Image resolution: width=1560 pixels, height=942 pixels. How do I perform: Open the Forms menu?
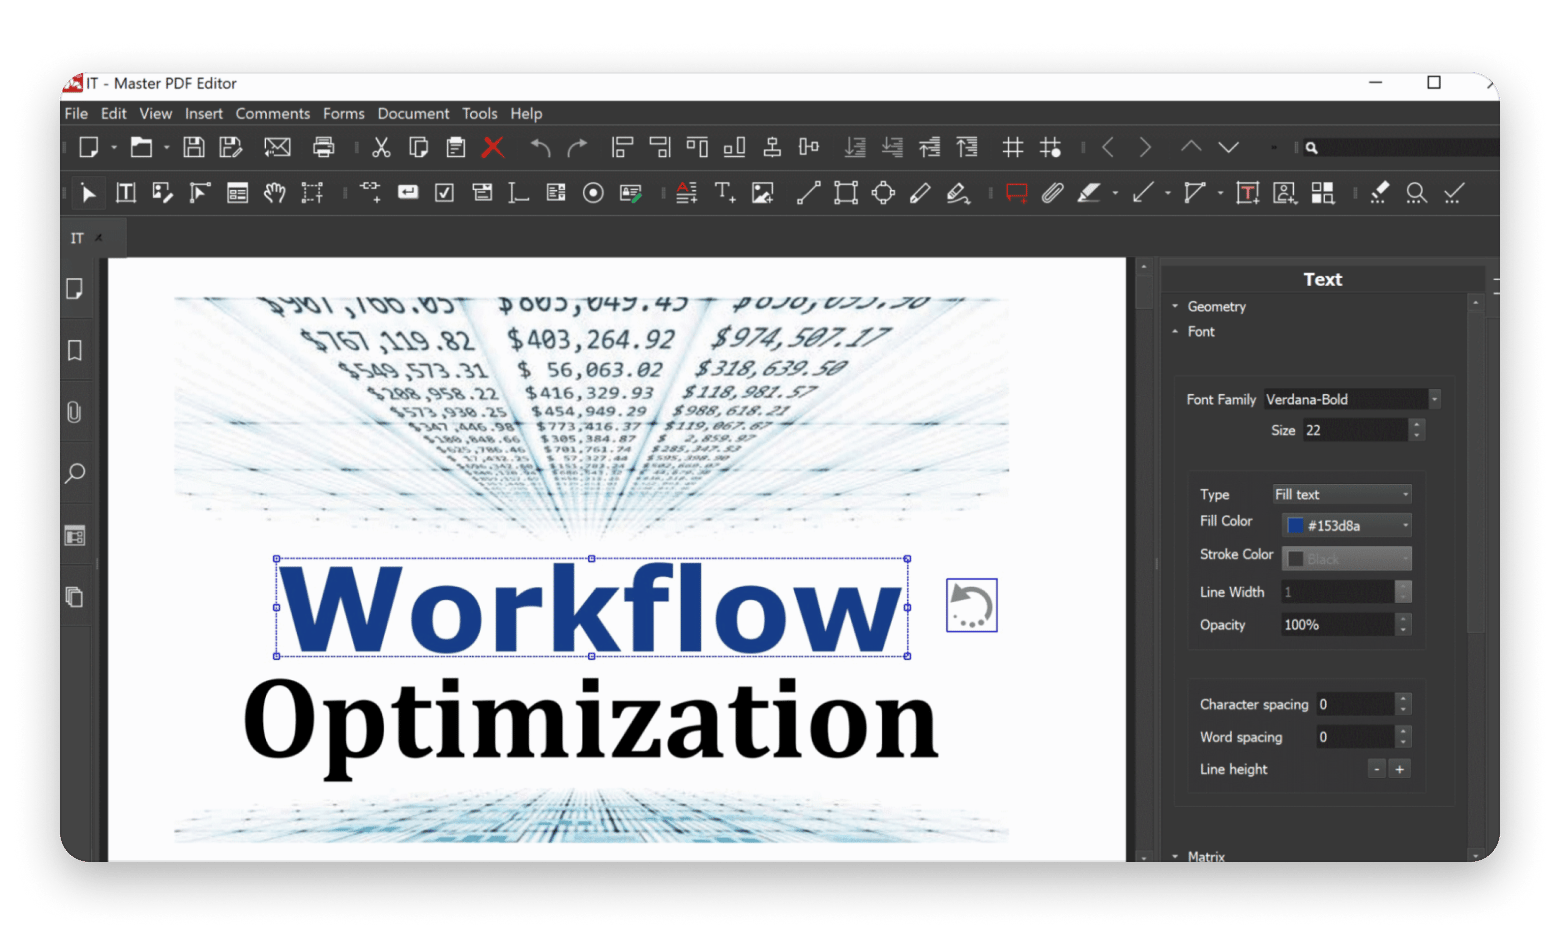(343, 114)
